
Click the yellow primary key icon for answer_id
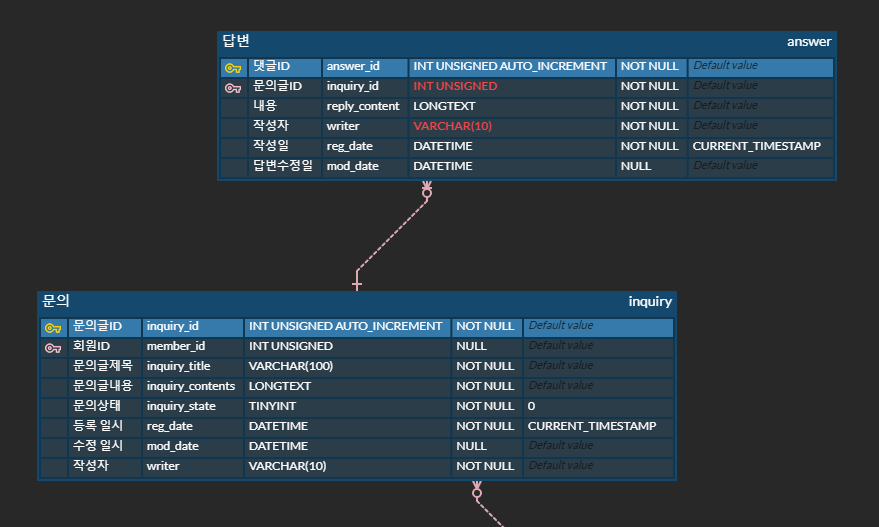(233, 68)
